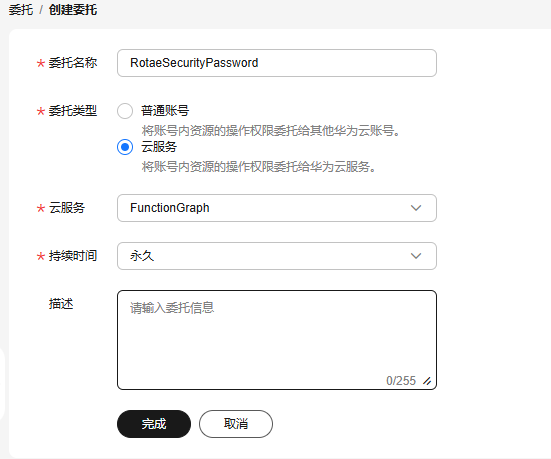Click the red asterisk beside 云服务 label
Image resolution: width=551 pixels, height=459 pixels.
(x=41, y=208)
